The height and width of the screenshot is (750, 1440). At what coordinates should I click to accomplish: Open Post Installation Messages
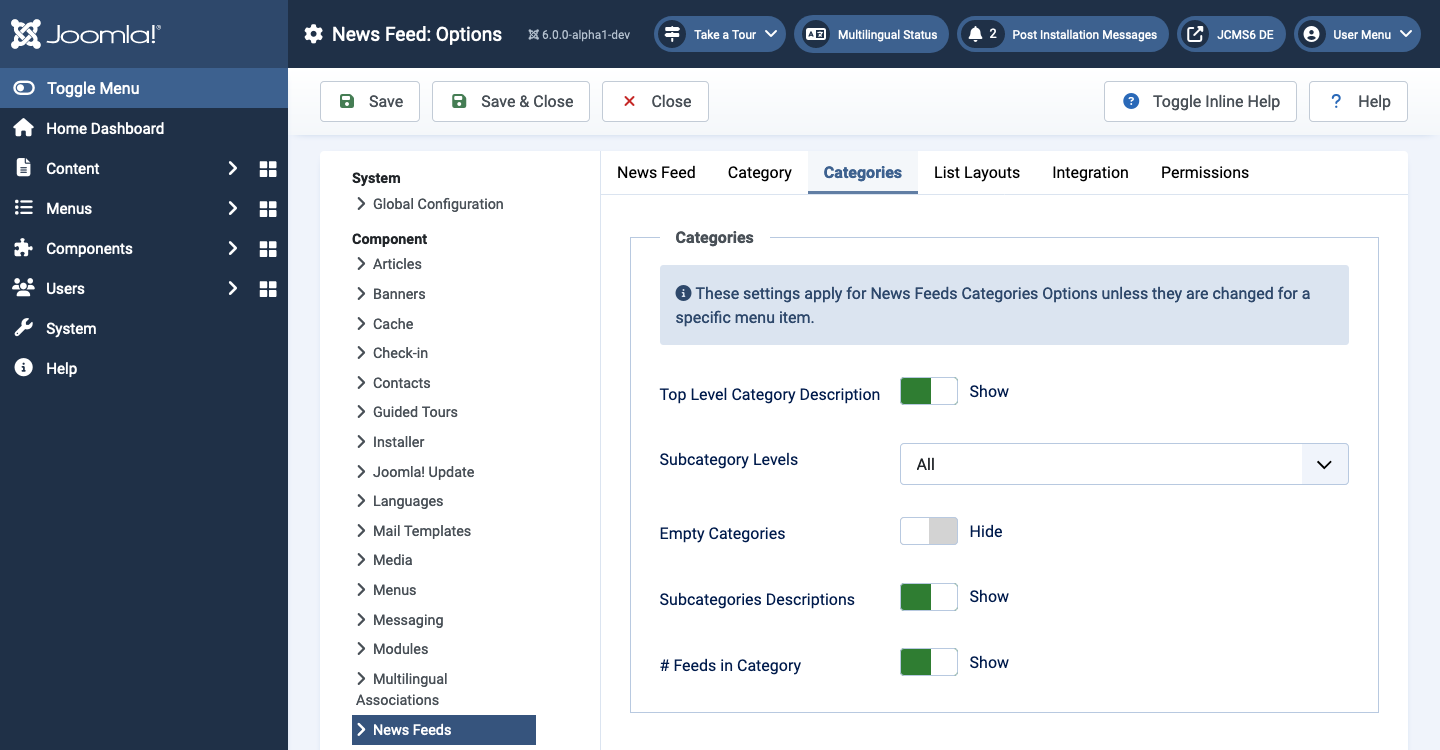(x=1063, y=34)
